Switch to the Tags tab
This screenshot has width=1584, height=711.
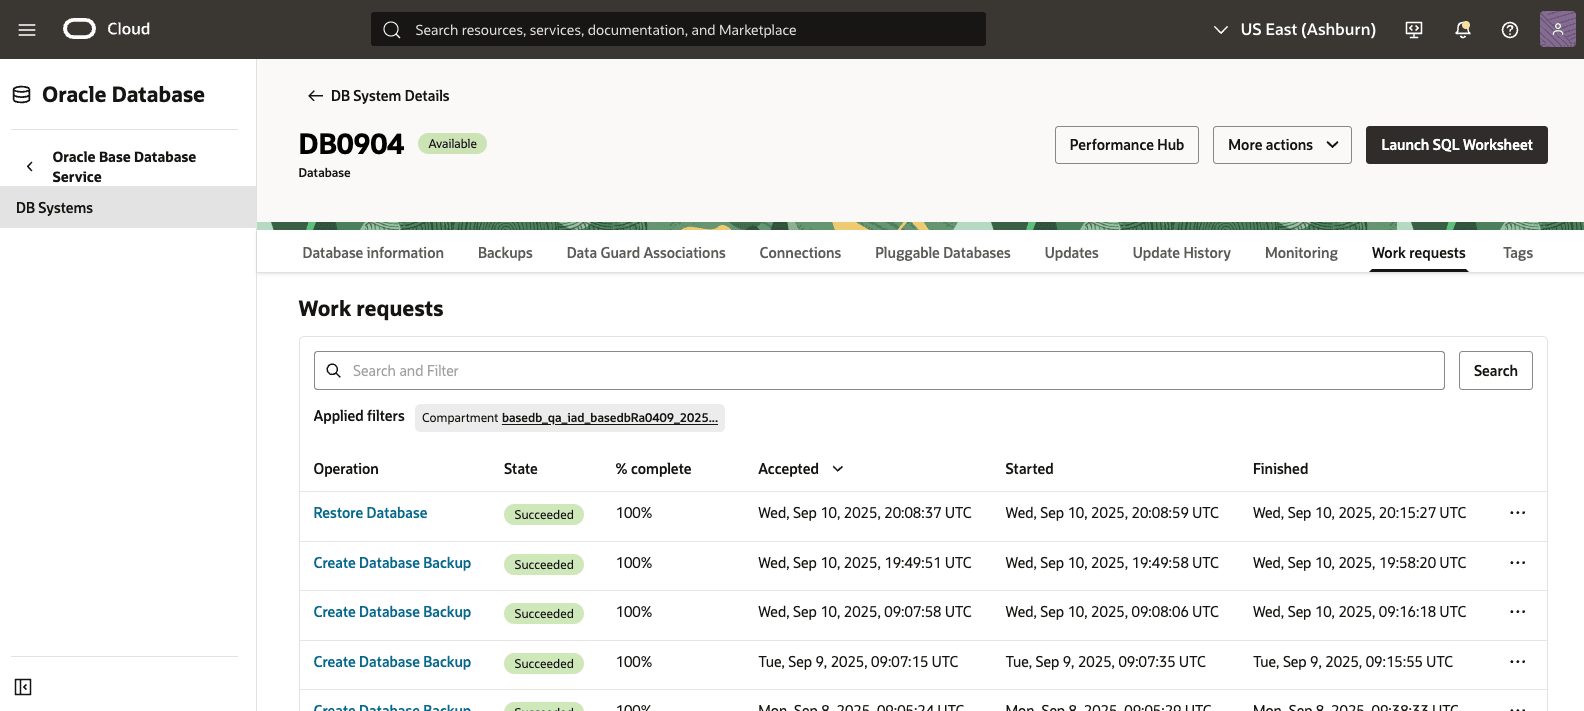1518,253
